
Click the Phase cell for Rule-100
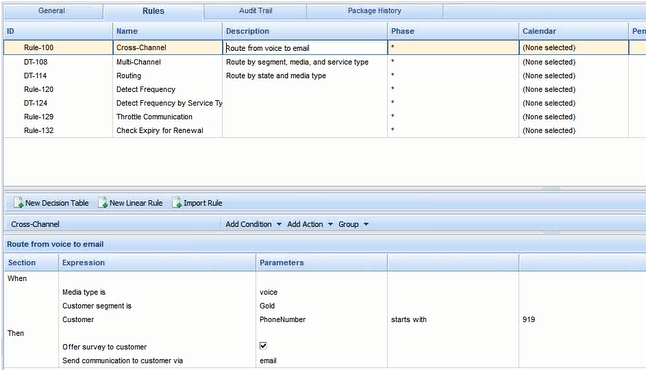coord(453,47)
